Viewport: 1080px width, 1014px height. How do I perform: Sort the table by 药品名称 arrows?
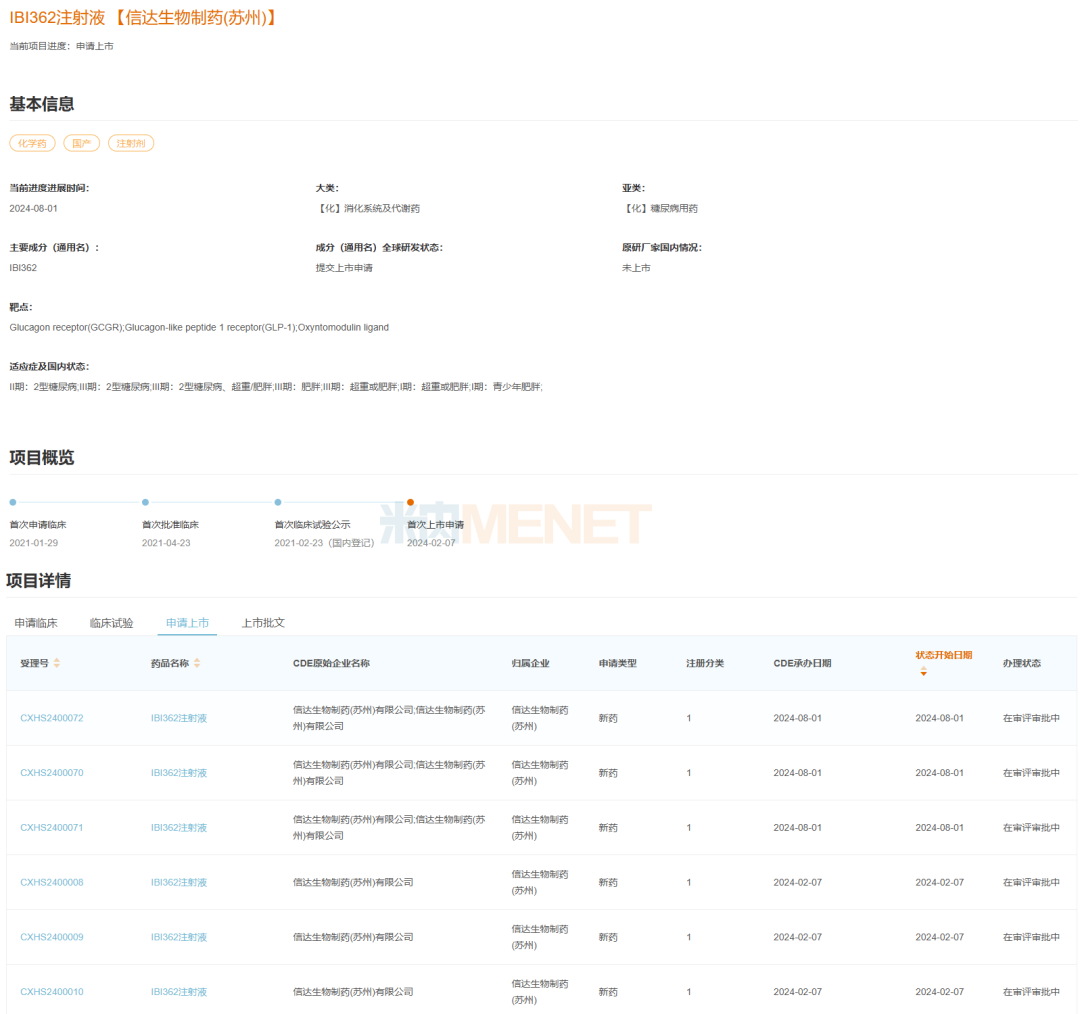tap(197, 663)
